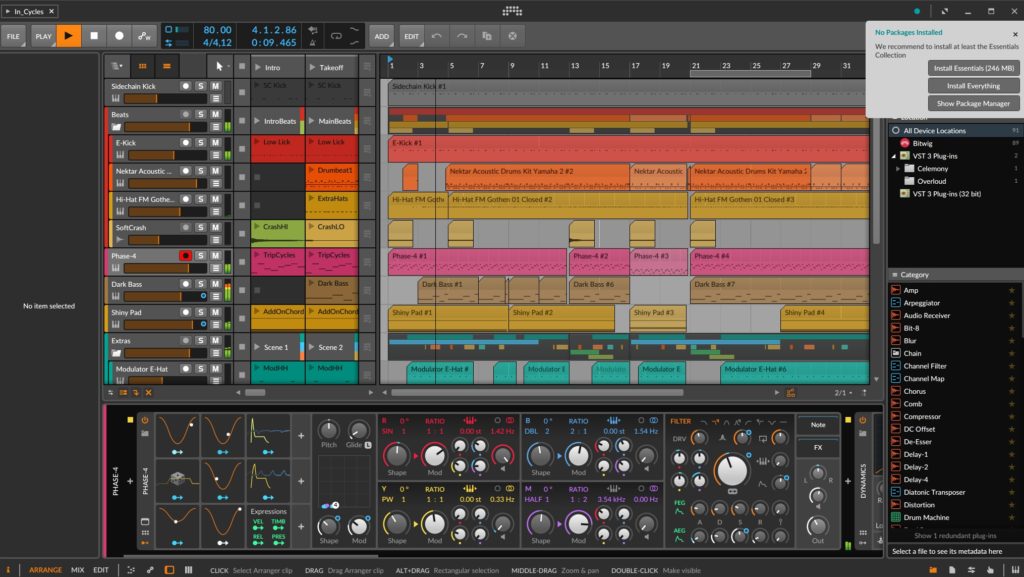Select the Compressor device in category list
Viewport: 1024px width, 577px height.
[921, 416]
